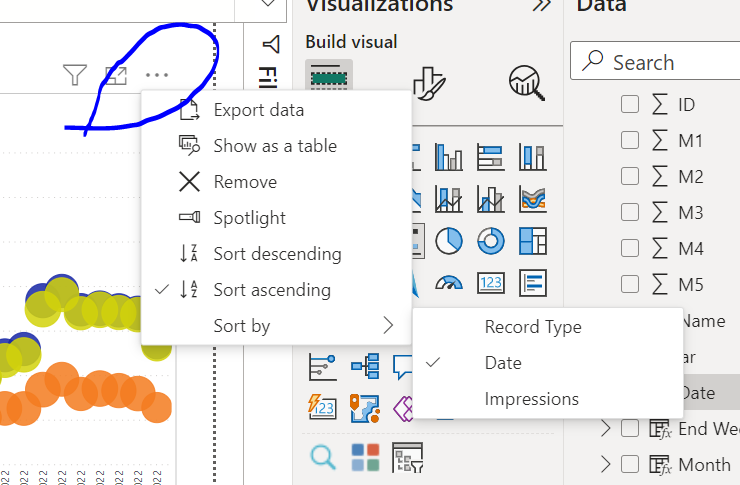Select the key influencers visual
Viewport: 740px width, 485px height.
click(322, 367)
